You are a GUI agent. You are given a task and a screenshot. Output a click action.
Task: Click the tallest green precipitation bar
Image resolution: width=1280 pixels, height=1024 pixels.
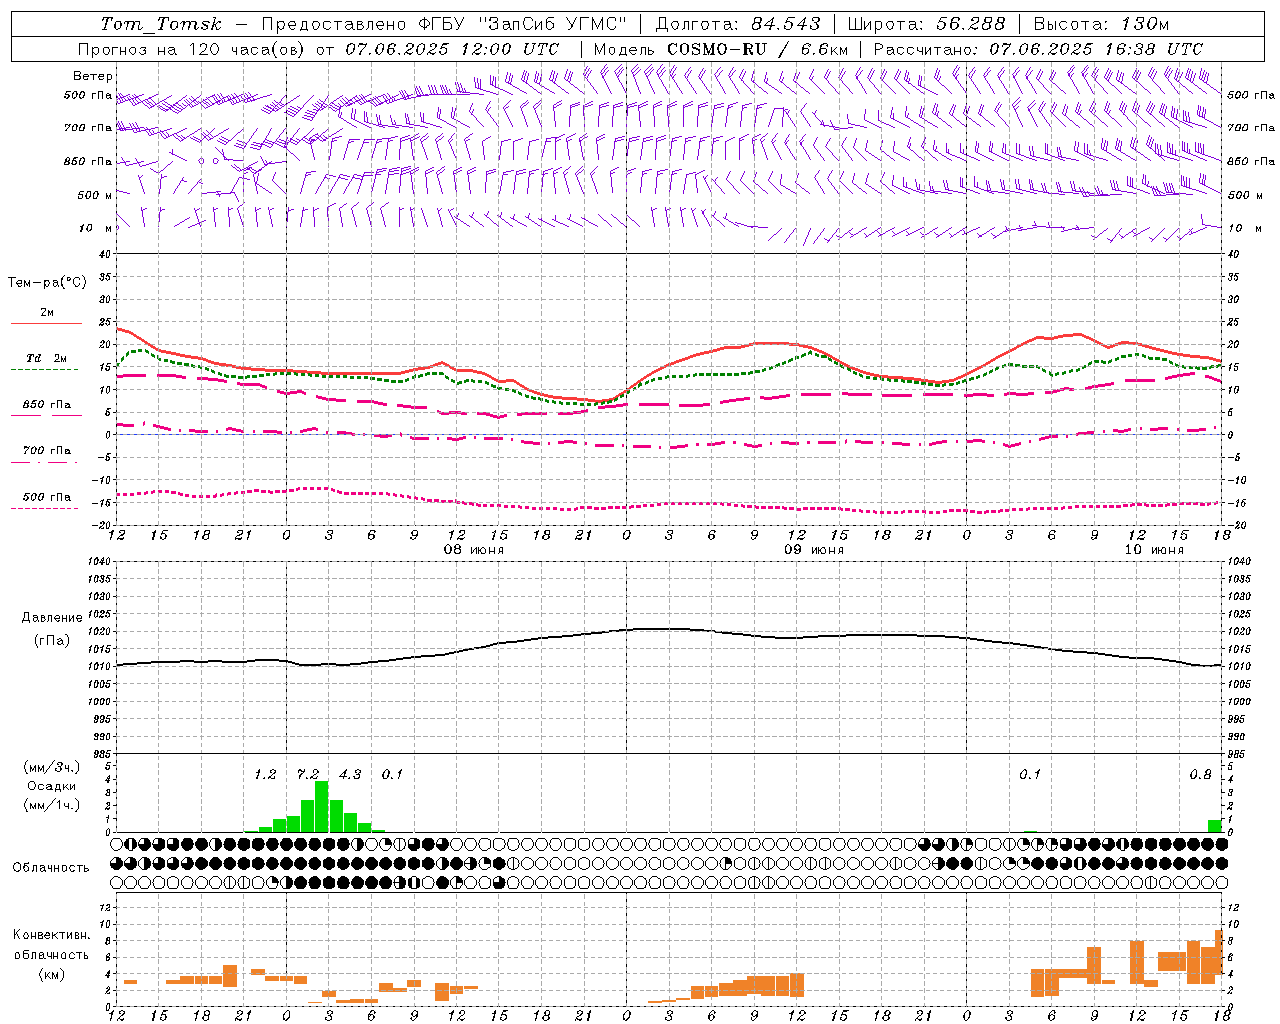point(322,807)
